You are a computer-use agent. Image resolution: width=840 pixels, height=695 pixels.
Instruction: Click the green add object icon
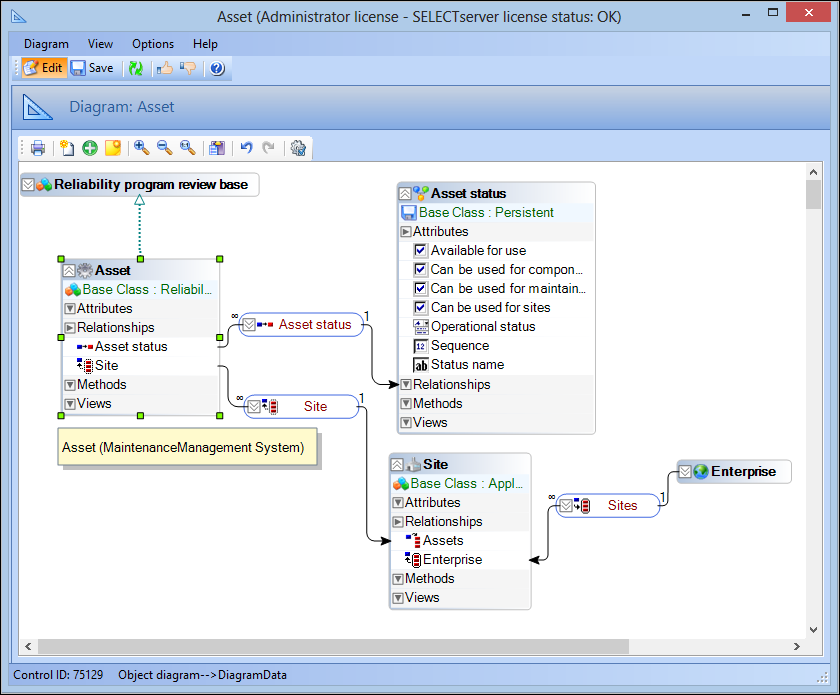click(90, 148)
